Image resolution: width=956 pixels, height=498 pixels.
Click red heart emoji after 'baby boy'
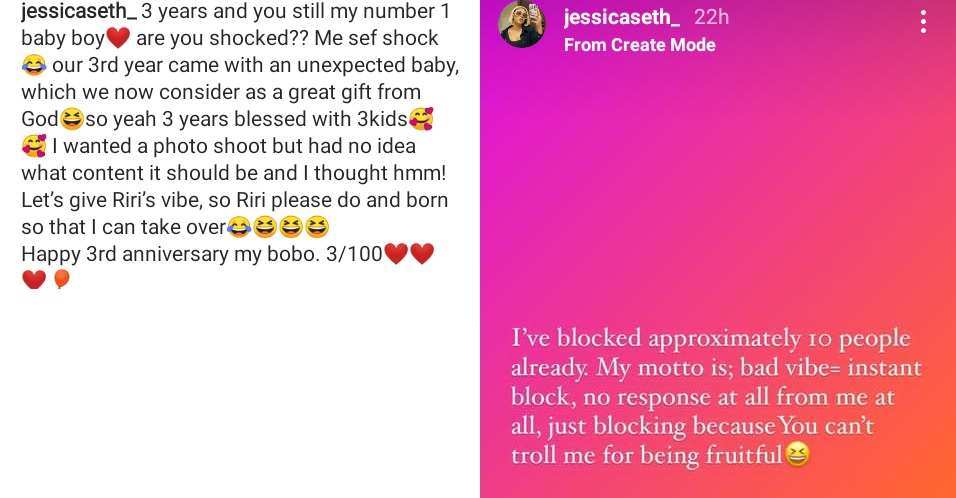(118, 39)
